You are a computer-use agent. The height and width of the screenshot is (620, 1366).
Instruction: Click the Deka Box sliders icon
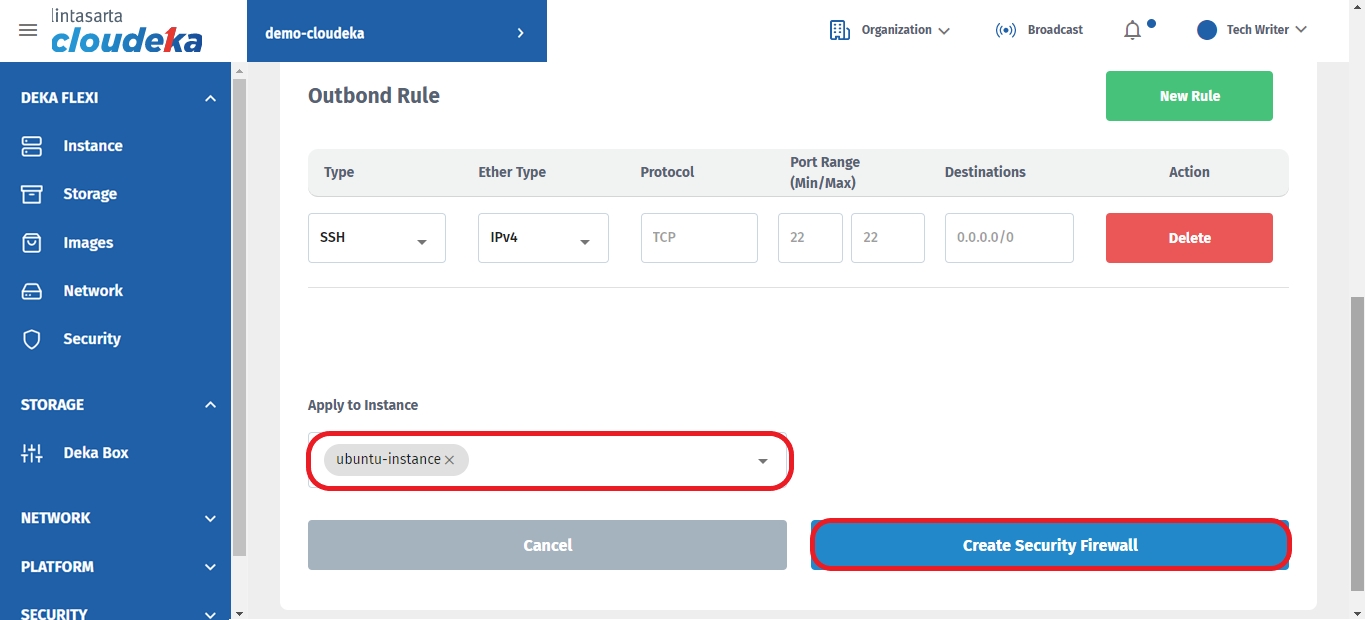click(32, 453)
